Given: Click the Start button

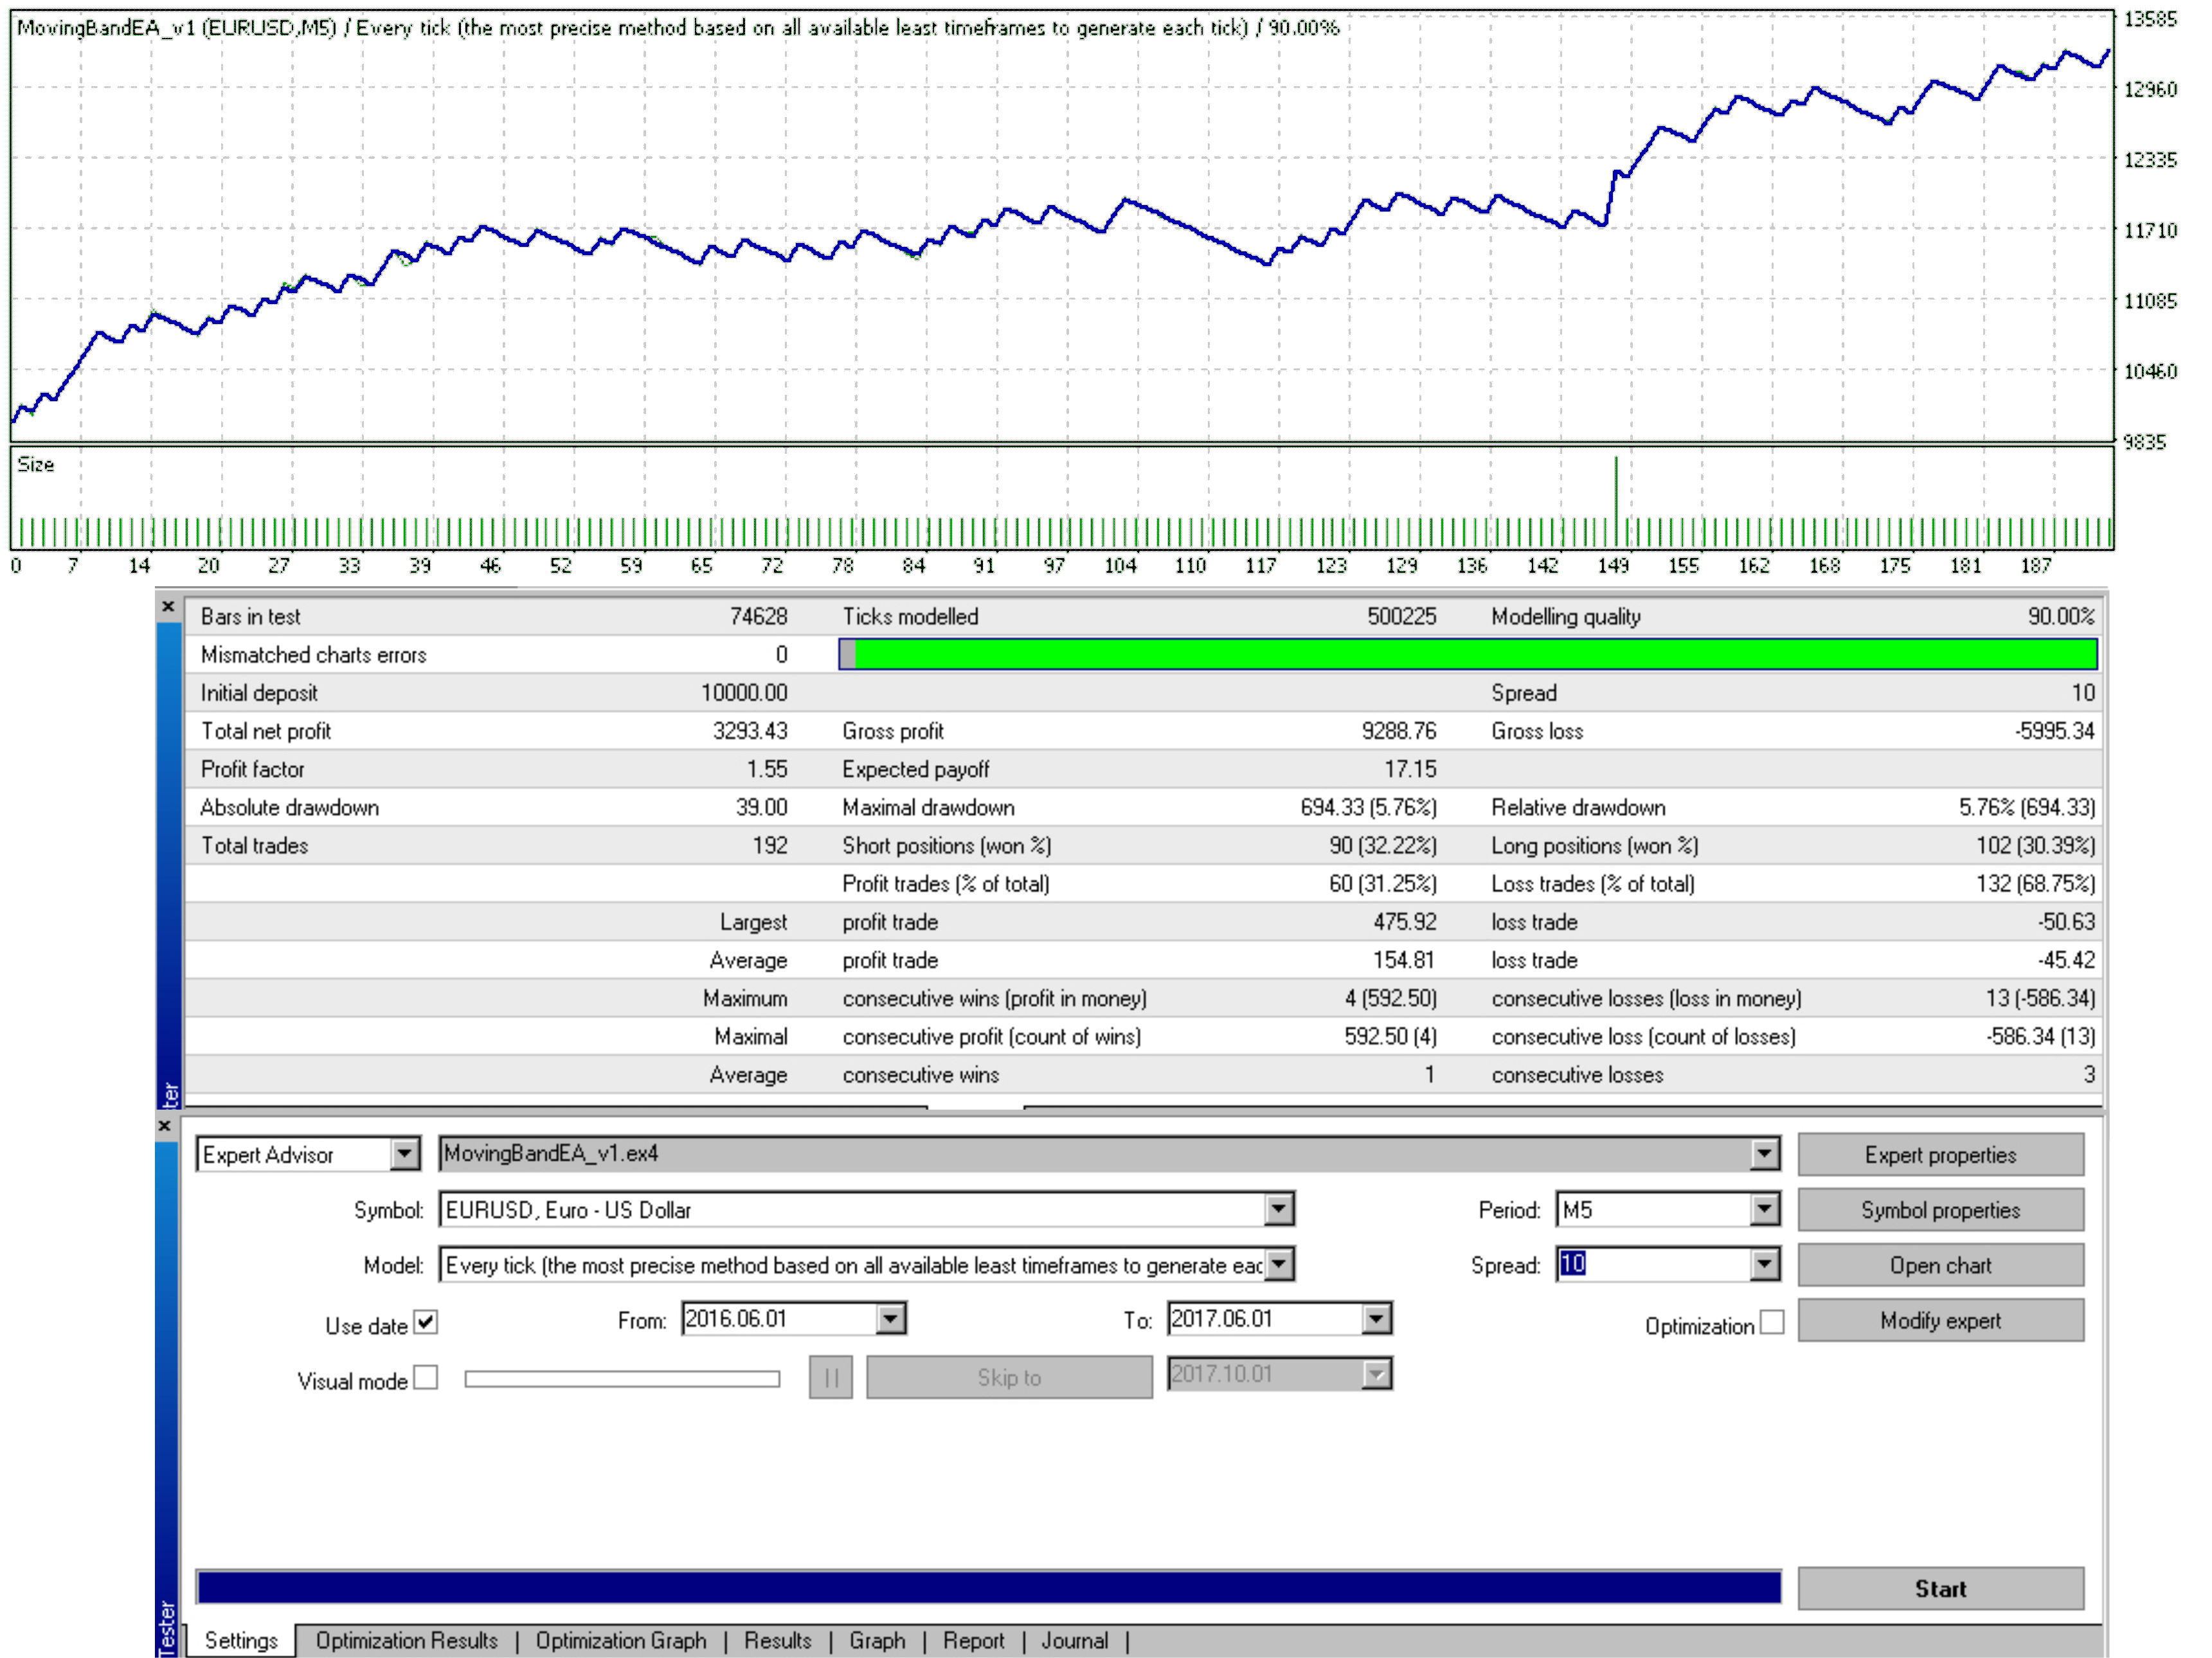Looking at the screenshot, I should [1939, 1588].
